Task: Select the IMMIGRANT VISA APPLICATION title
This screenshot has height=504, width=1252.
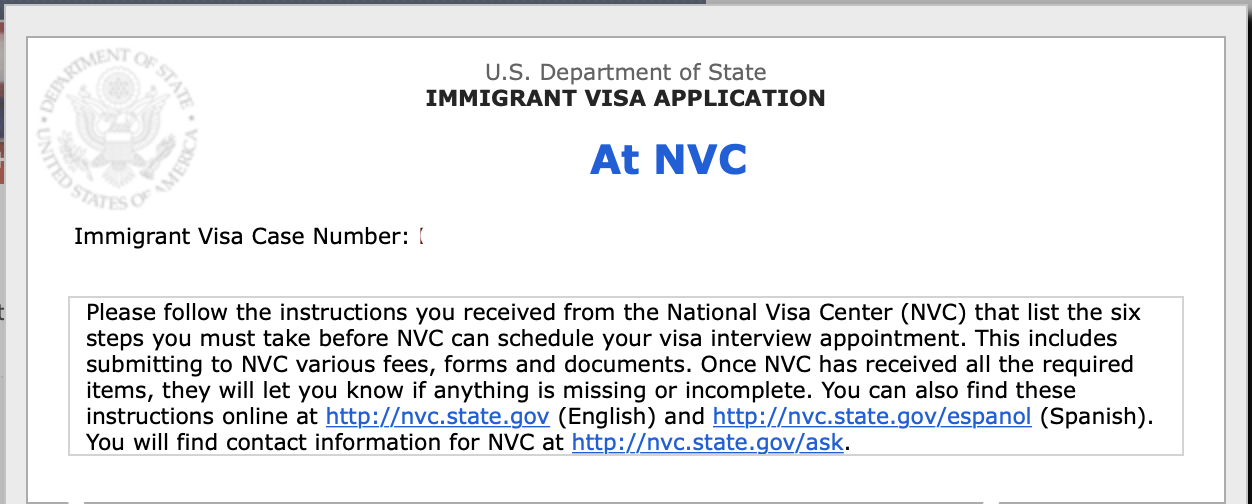Action: (x=626, y=98)
